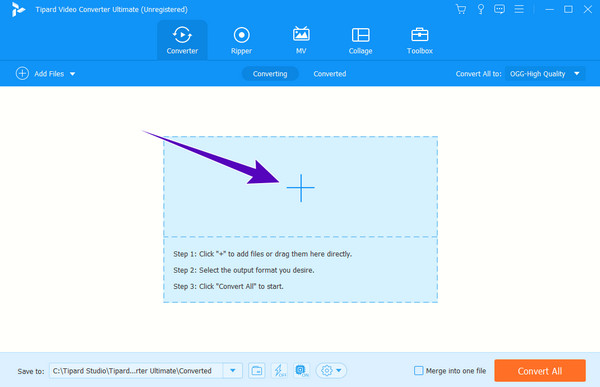Expand the save path dropdown arrow
Screen dimensions: 600x387
[x=233, y=371]
